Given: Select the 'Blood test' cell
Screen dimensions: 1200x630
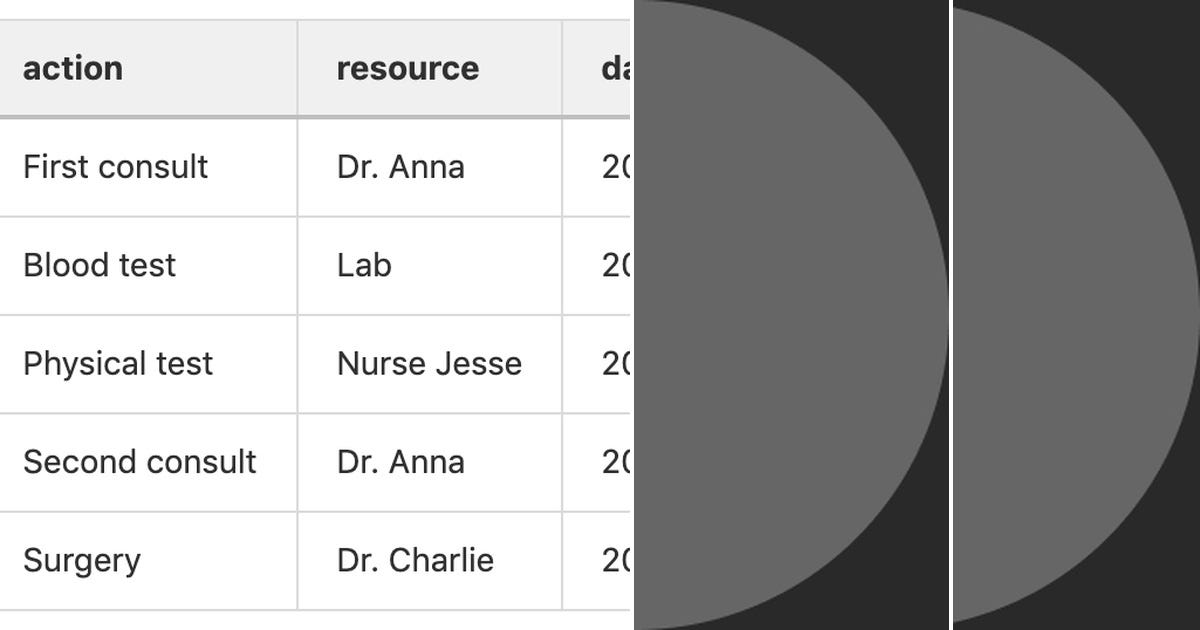Looking at the screenshot, I should tap(148, 265).
